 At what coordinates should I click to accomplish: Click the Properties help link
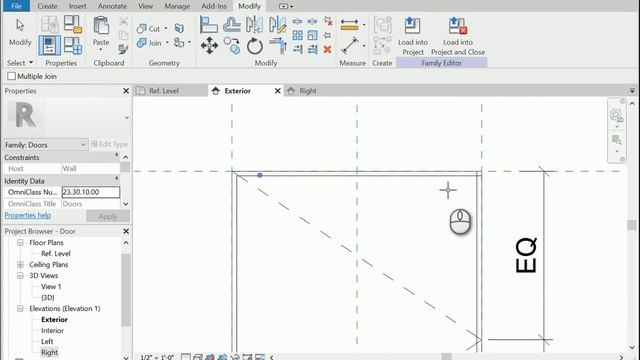tap(28, 215)
